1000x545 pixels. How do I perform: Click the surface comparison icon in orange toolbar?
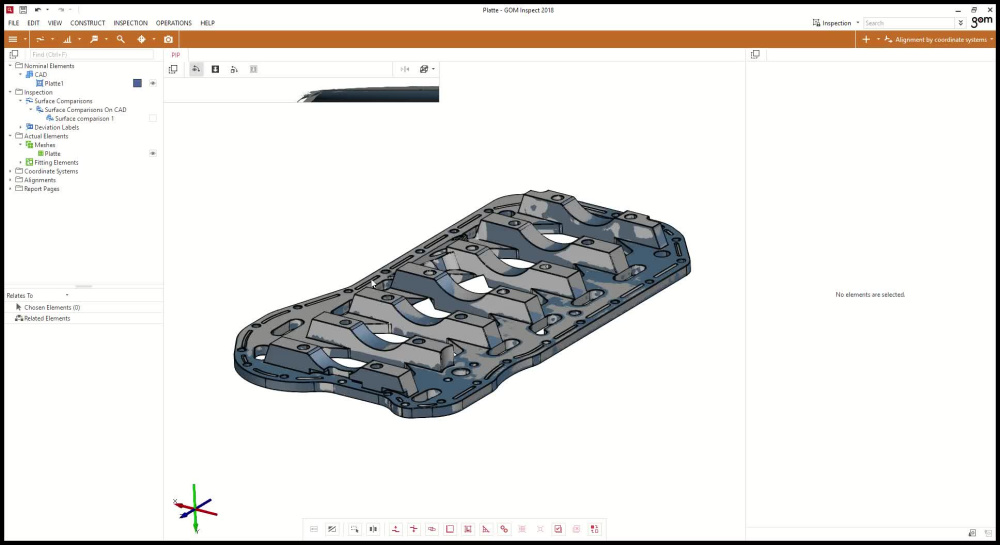[40, 40]
